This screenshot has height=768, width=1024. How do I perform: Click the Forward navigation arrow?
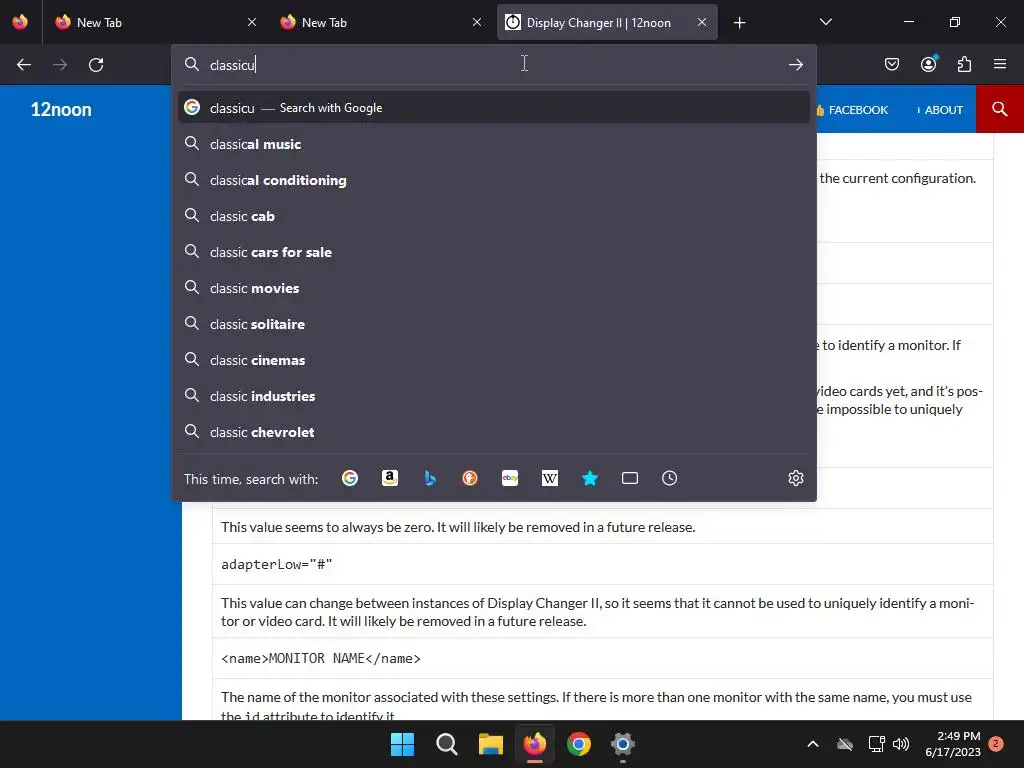click(x=60, y=65)
